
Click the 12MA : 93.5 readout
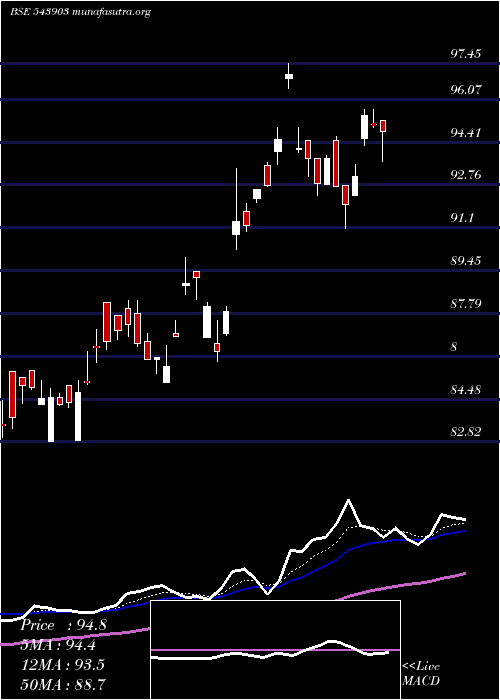(x=62, y=665)
